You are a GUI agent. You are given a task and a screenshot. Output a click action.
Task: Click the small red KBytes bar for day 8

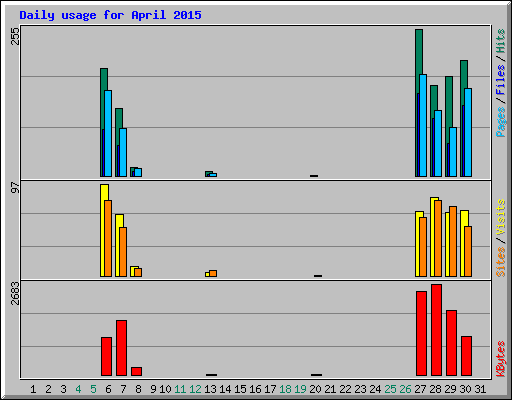coord(136,372)
